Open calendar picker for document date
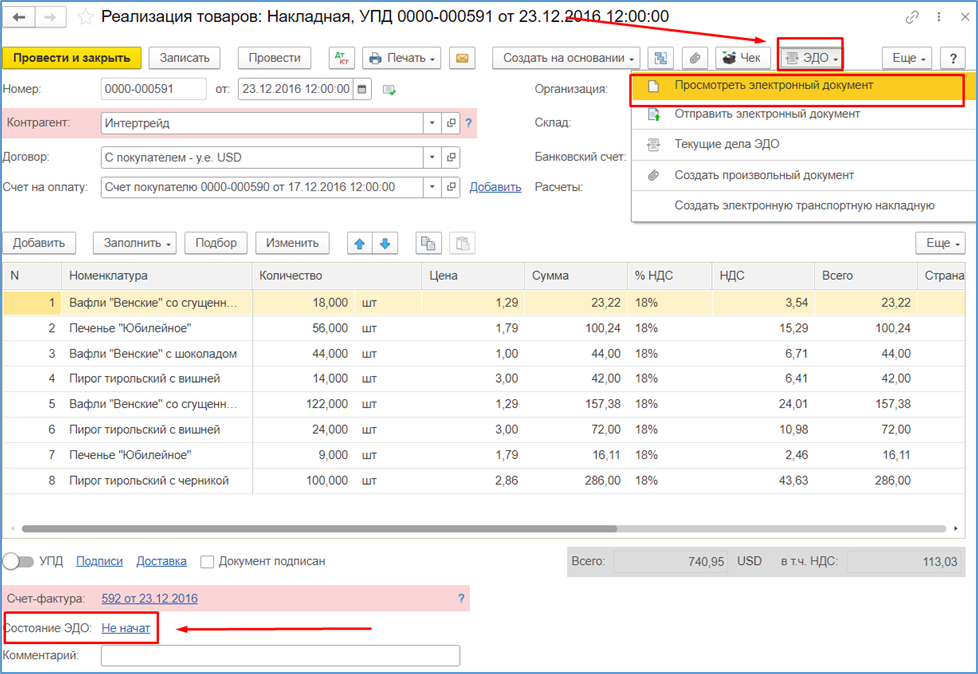Image resolution: width=978 pixels, height=674 pixels. coord(362,89)
